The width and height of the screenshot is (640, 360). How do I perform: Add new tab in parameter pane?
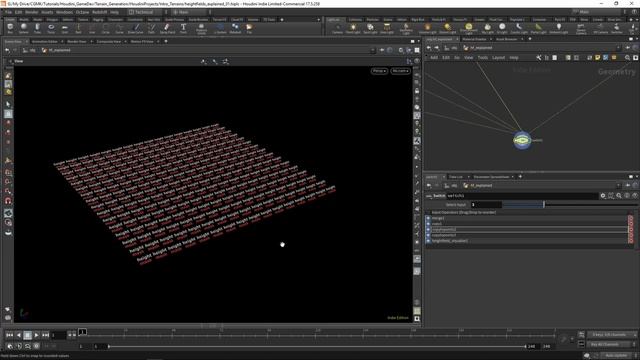tap(520, 177)
